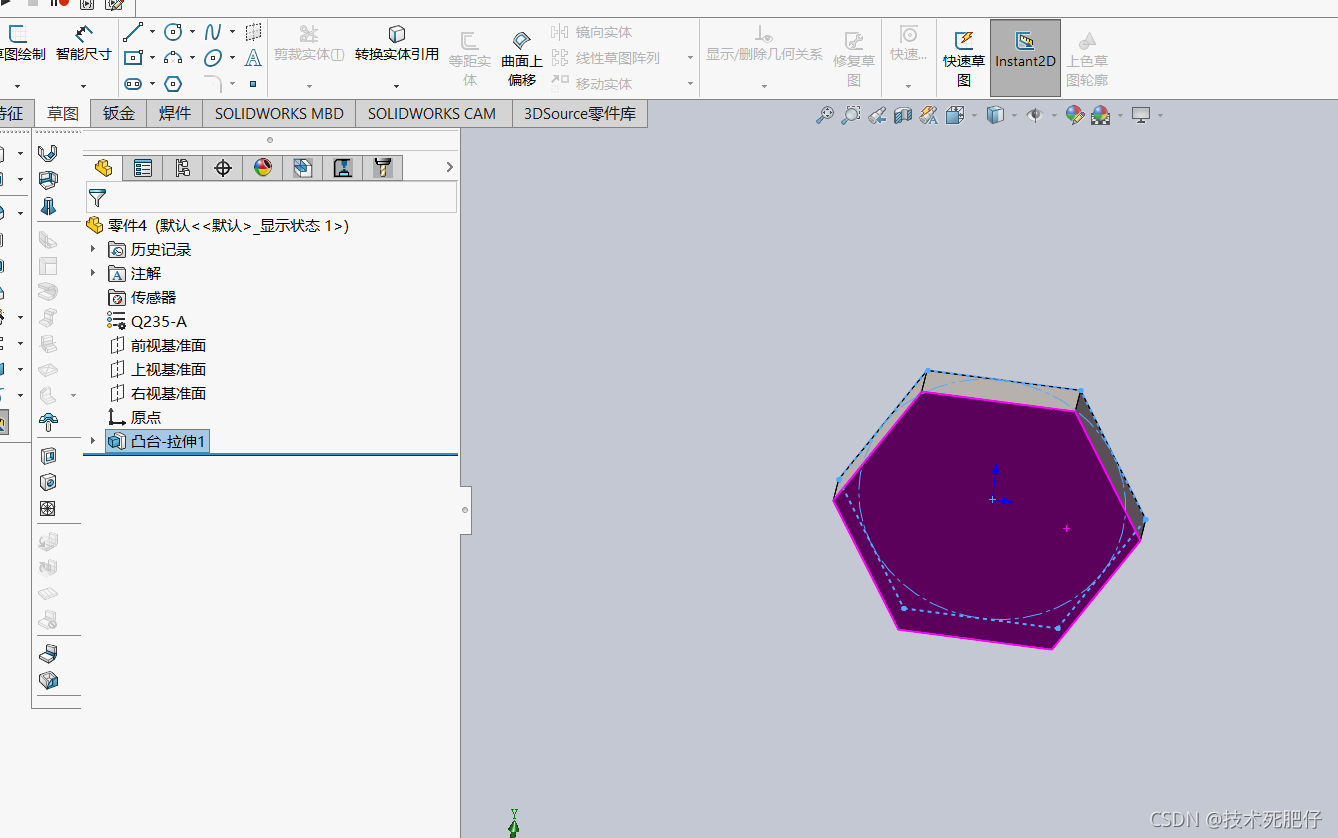
Task: Open FeatureManager design tree tab
Action: 103,168
